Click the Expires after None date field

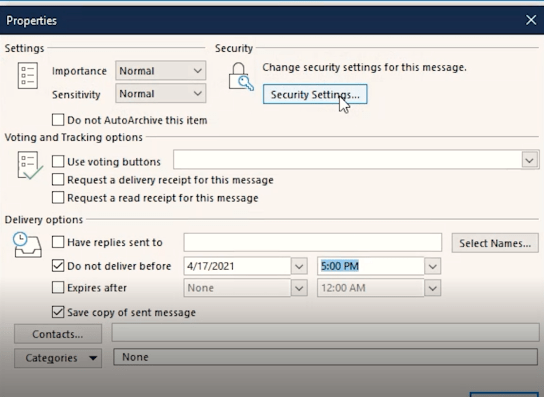(x=237, y=288)
